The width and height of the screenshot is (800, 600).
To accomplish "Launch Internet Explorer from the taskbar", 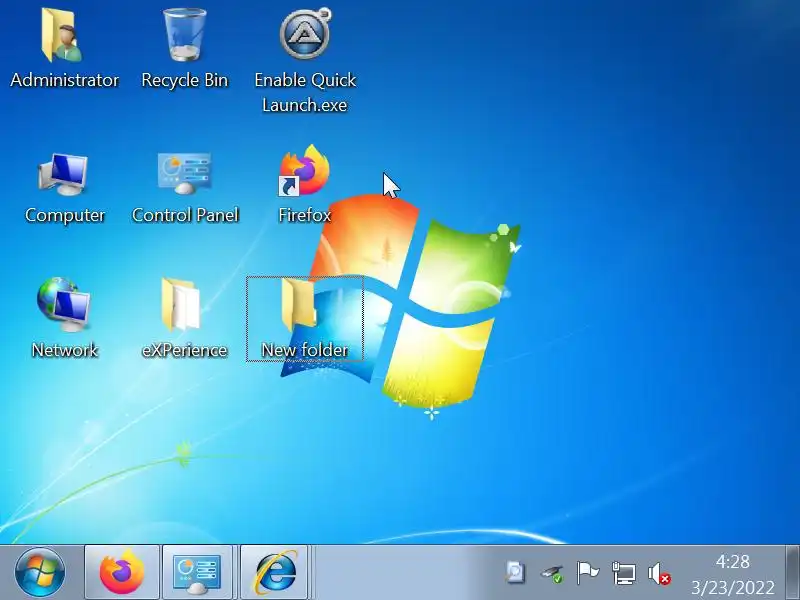I will (x=276, y=572).
